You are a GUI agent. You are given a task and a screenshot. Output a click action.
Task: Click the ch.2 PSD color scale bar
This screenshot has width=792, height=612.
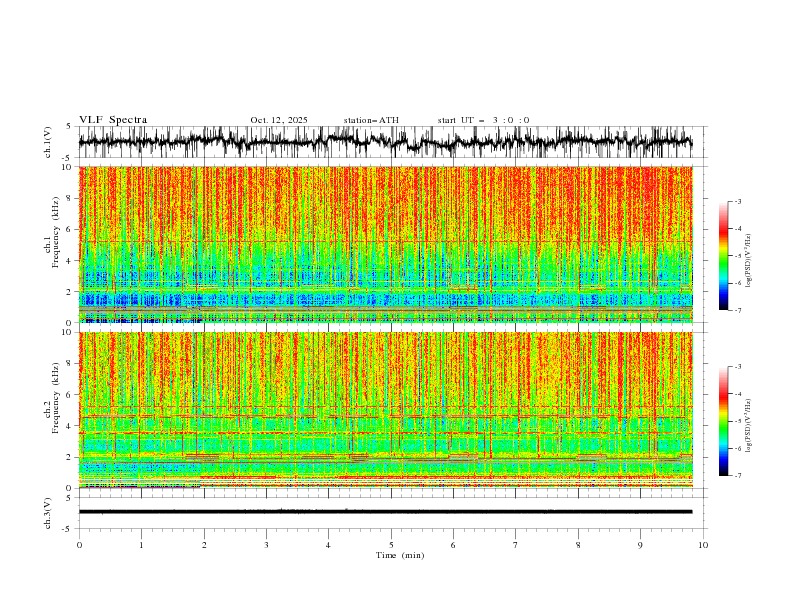pos(724,421)
